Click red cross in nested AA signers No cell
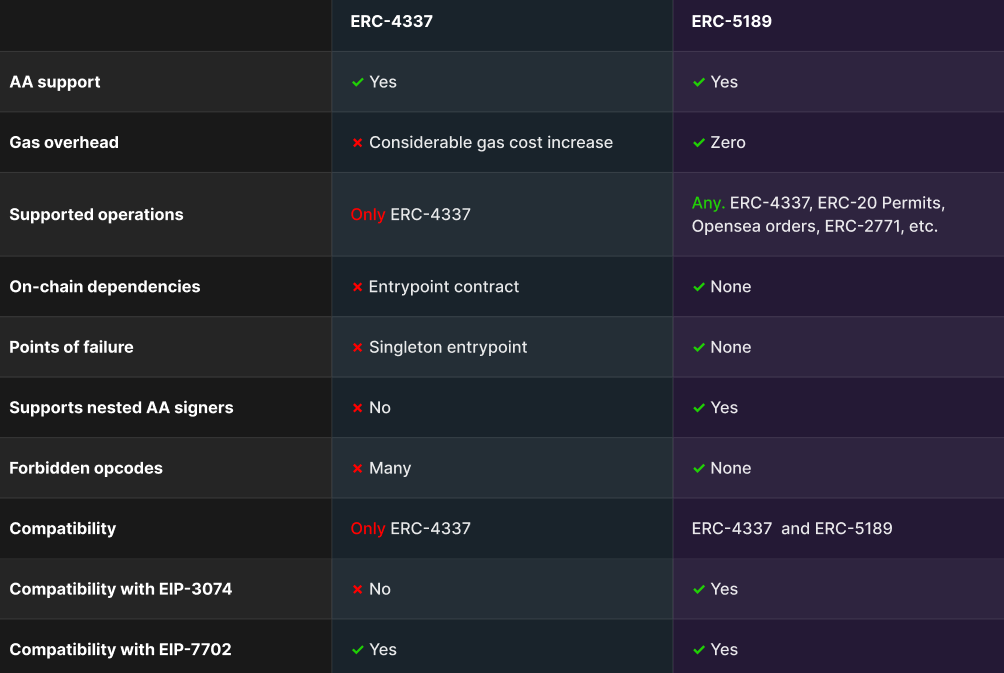The width and height of the screenshot is (1004, 673). point(357,408)
